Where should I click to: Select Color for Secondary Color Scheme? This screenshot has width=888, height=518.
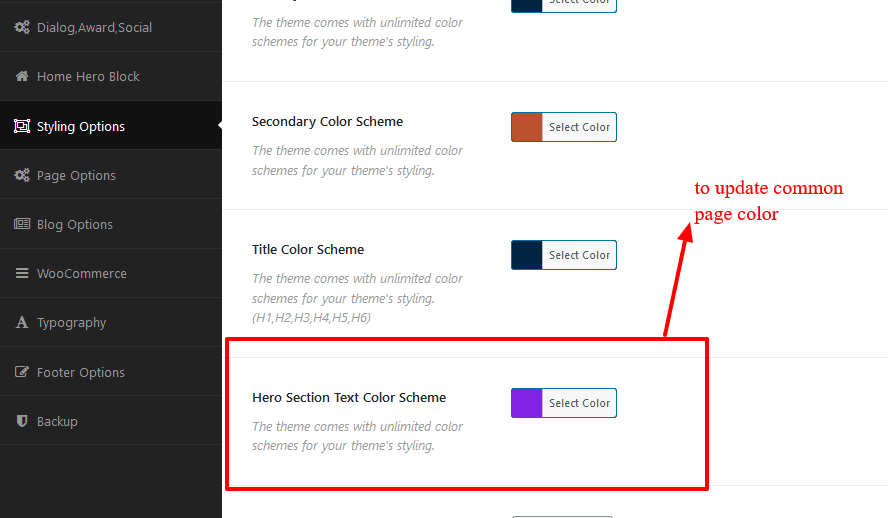pos(579,127)
